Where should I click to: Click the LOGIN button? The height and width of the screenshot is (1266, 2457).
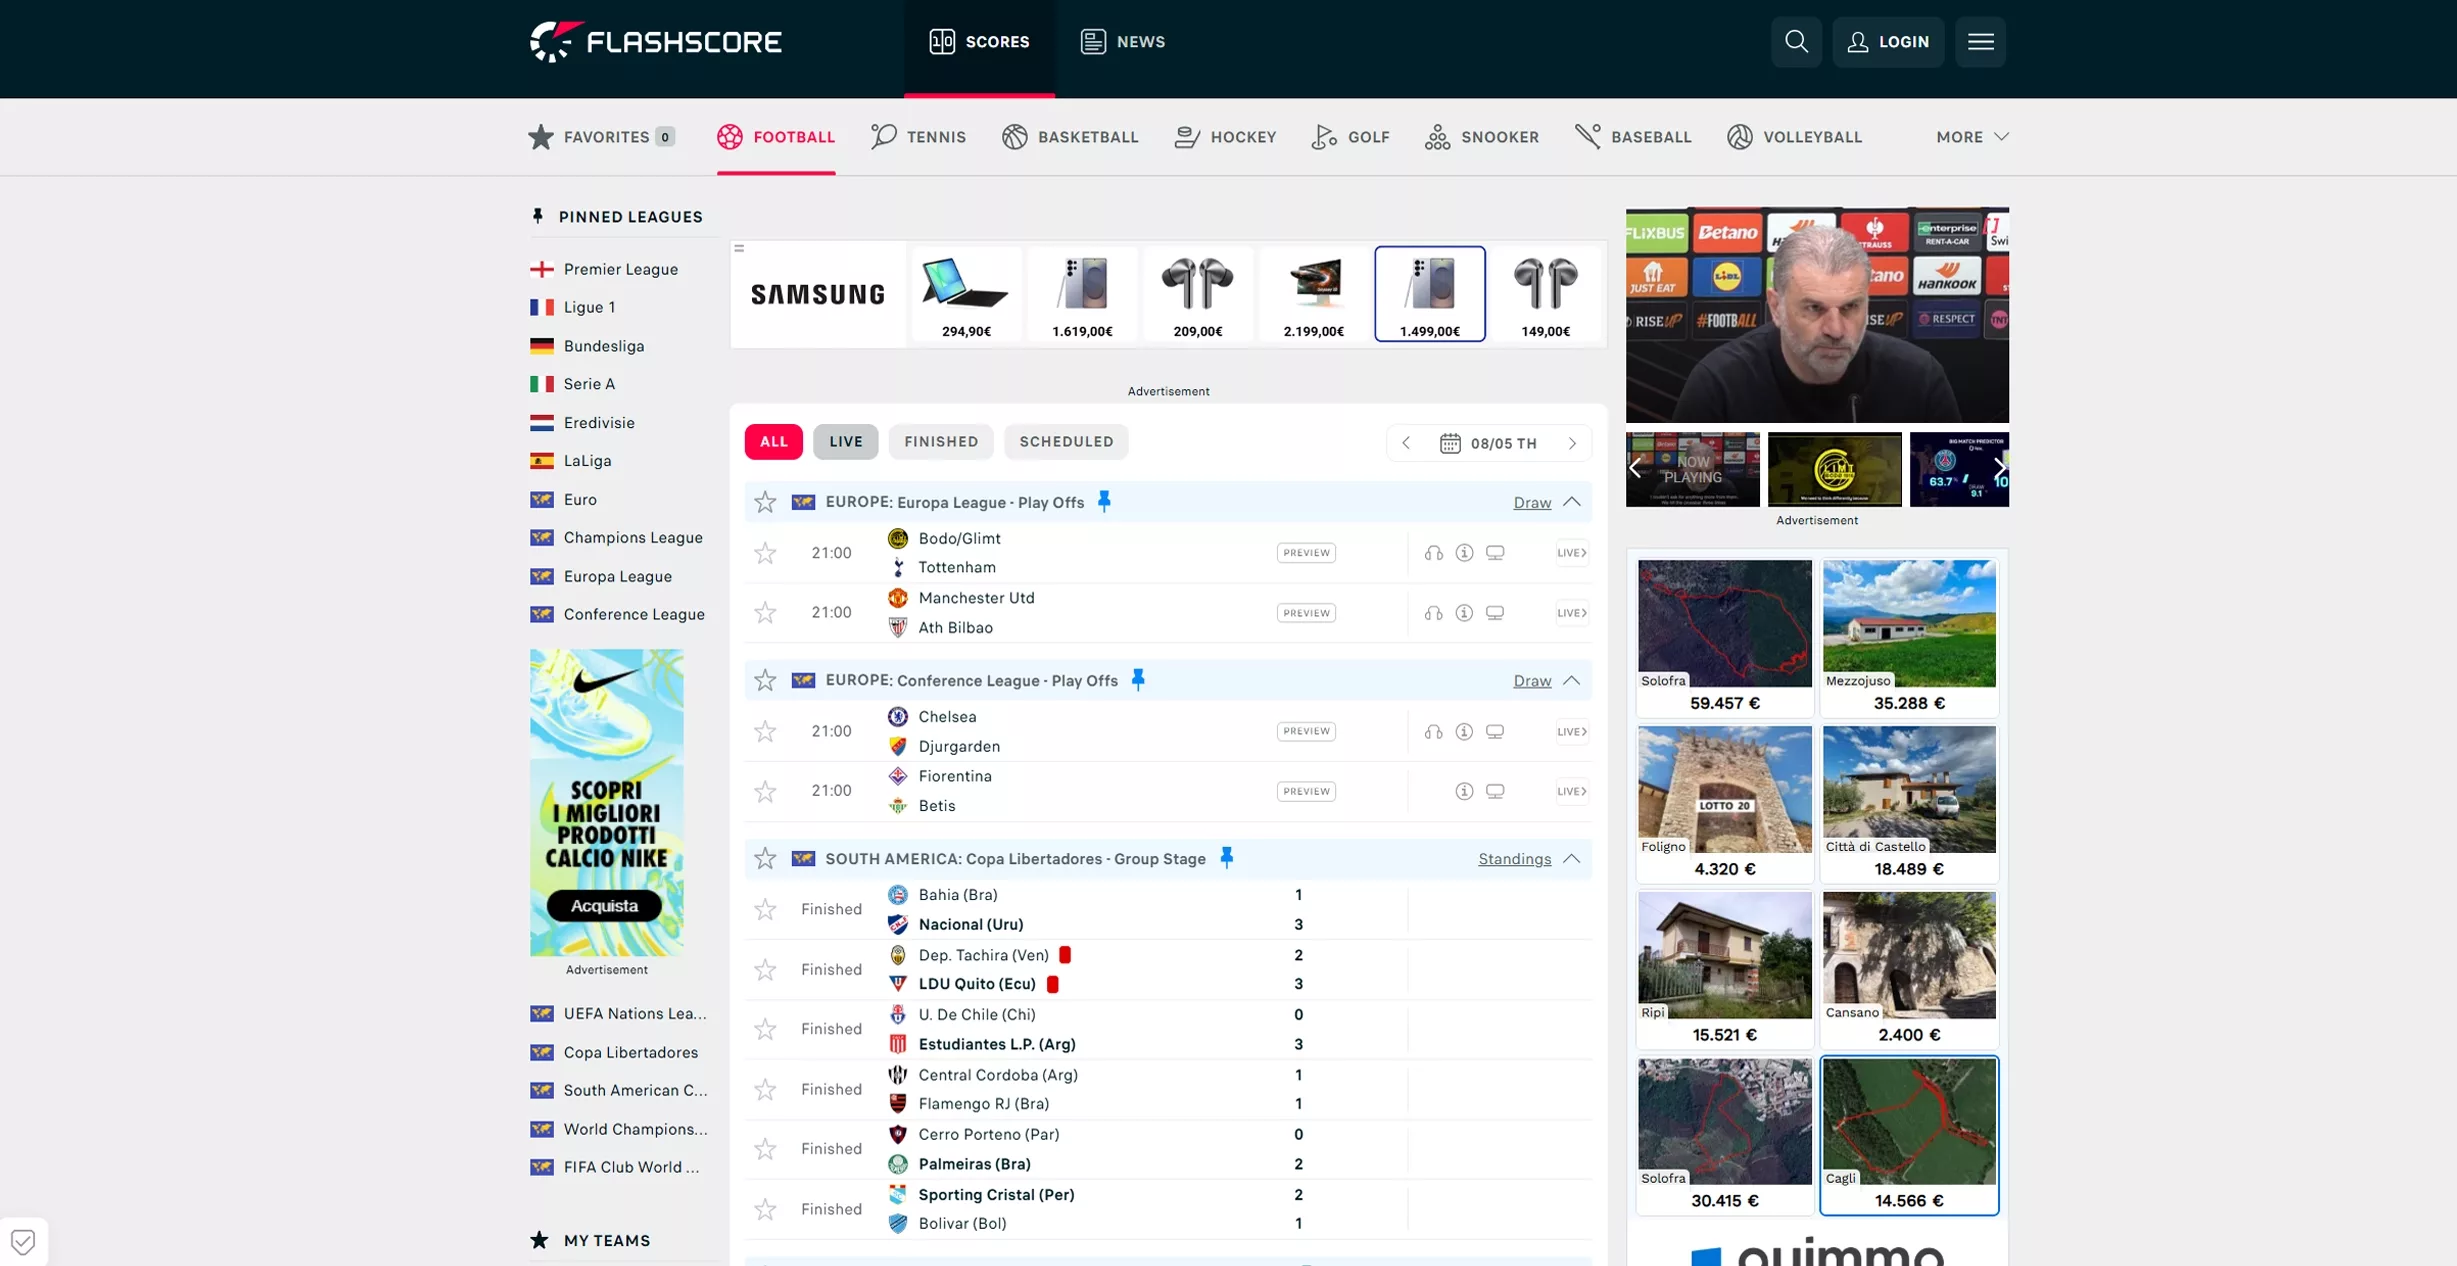[x=1887, y=42]
